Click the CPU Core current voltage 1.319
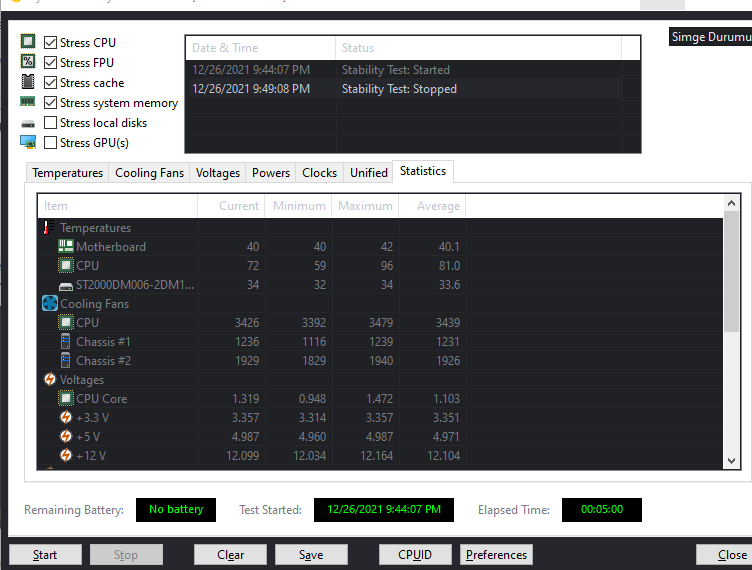The image size is (752, 570). coord(246,398)
